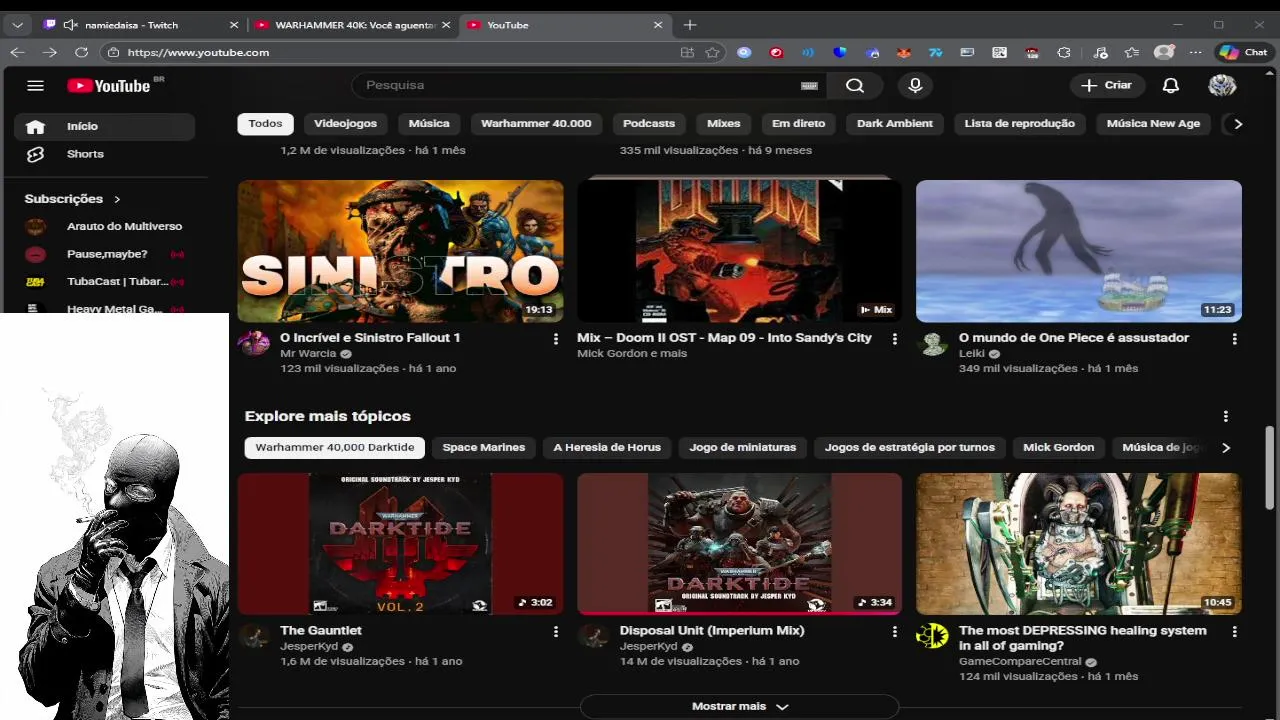
Task: Start voice search with microphone icon
Action: click(x=915, y=85)
